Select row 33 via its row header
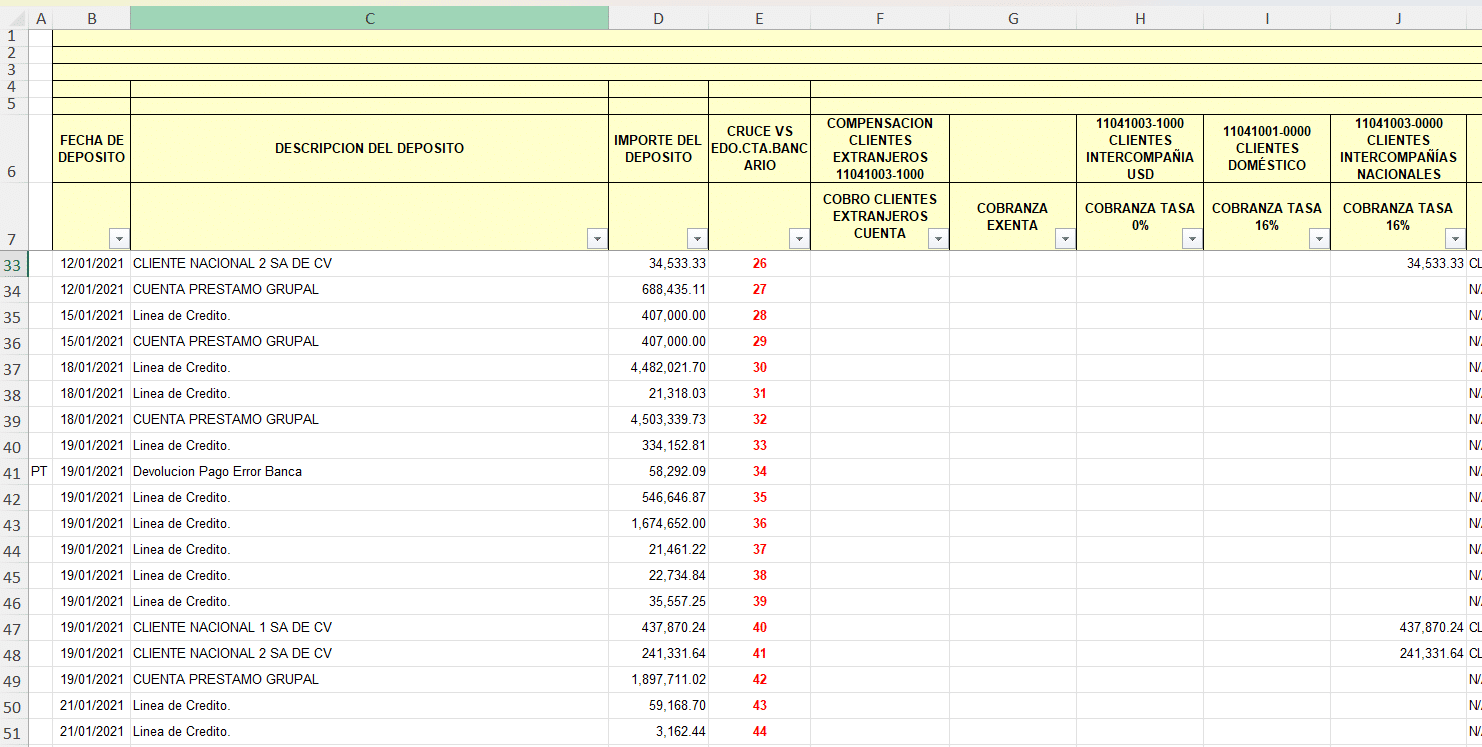Viewport: 1482px width, 747px height. (13, 264)
